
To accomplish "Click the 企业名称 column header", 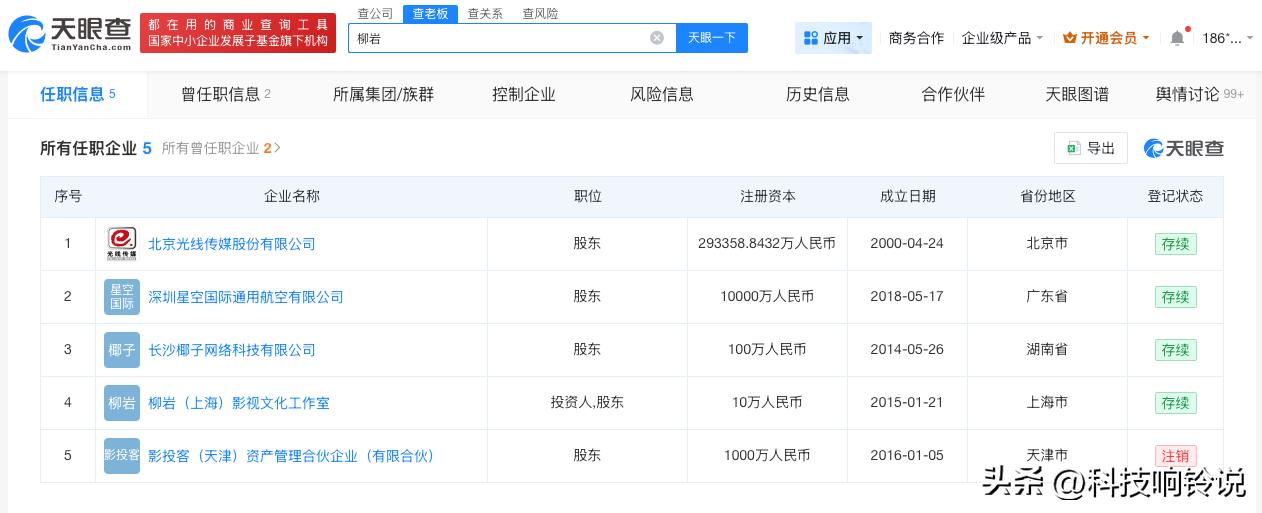I will [x=292, y=196].
